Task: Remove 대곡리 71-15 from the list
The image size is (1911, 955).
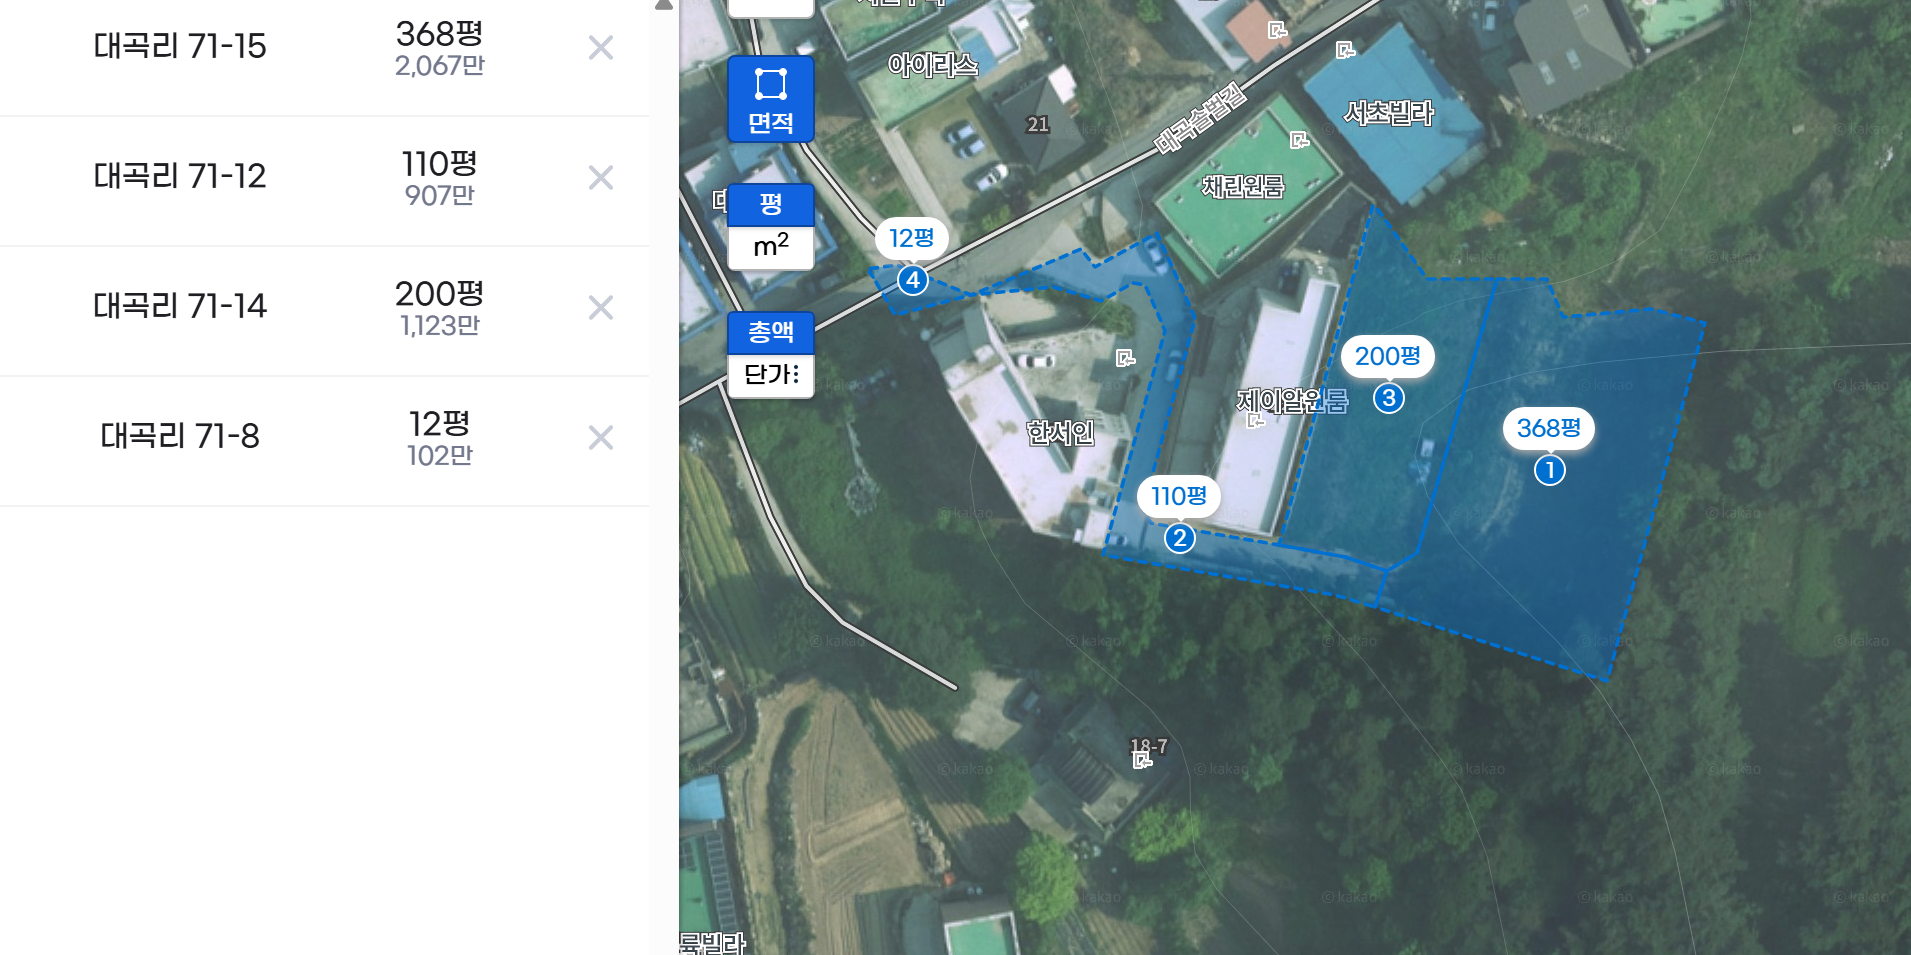Action: 601,47
